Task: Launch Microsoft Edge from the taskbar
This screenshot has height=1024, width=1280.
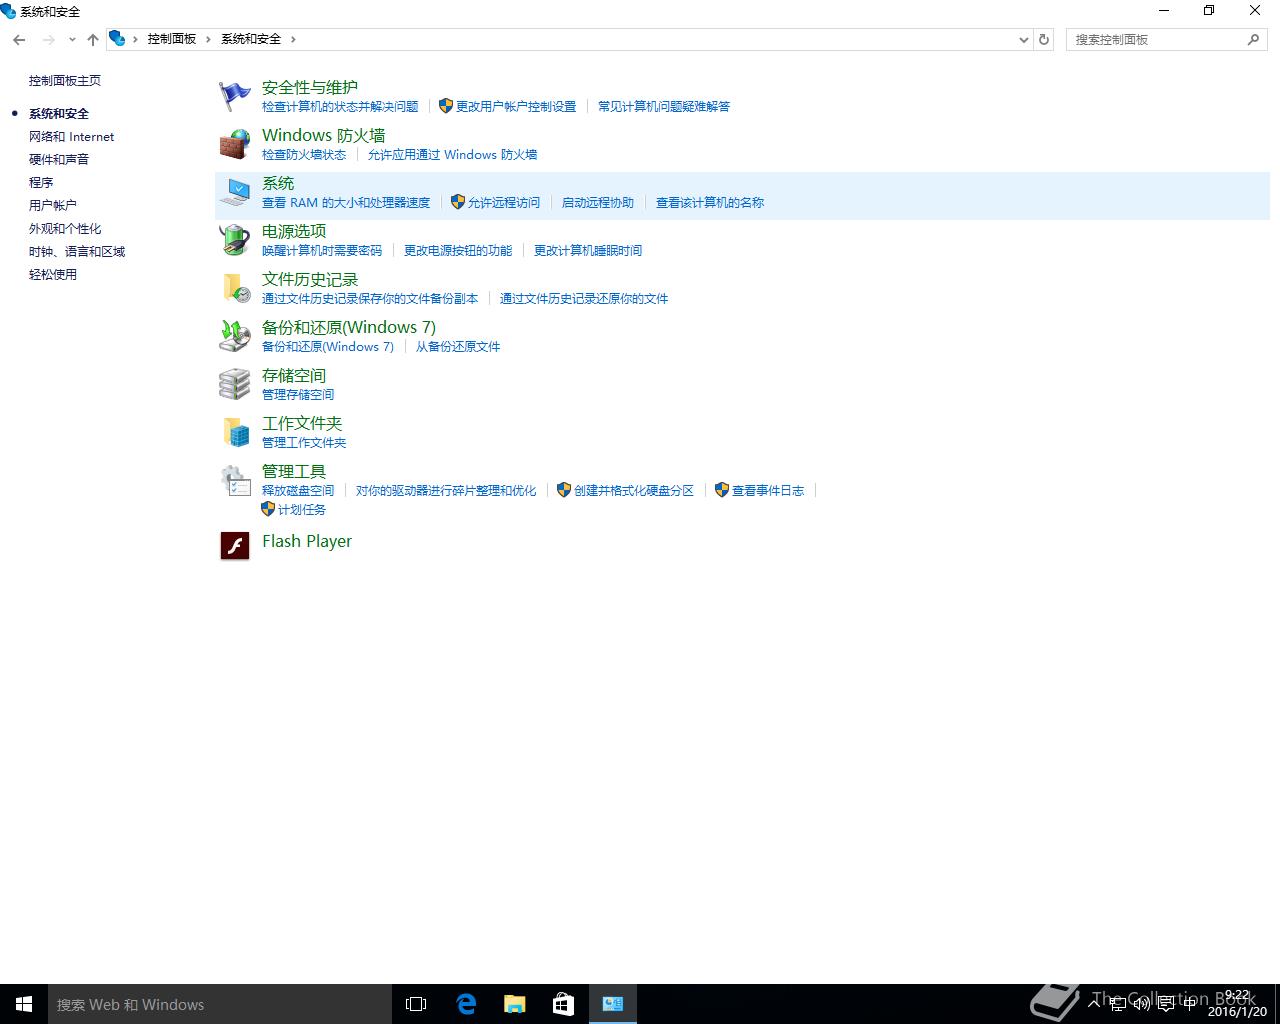Action: click(466, 1004)
